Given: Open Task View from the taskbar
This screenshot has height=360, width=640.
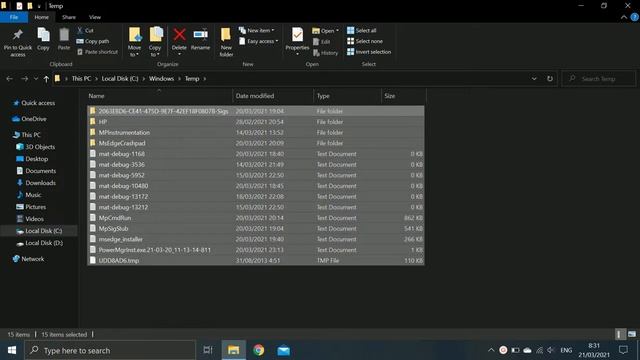Looking at the screenshot, I should coord(208,350).
